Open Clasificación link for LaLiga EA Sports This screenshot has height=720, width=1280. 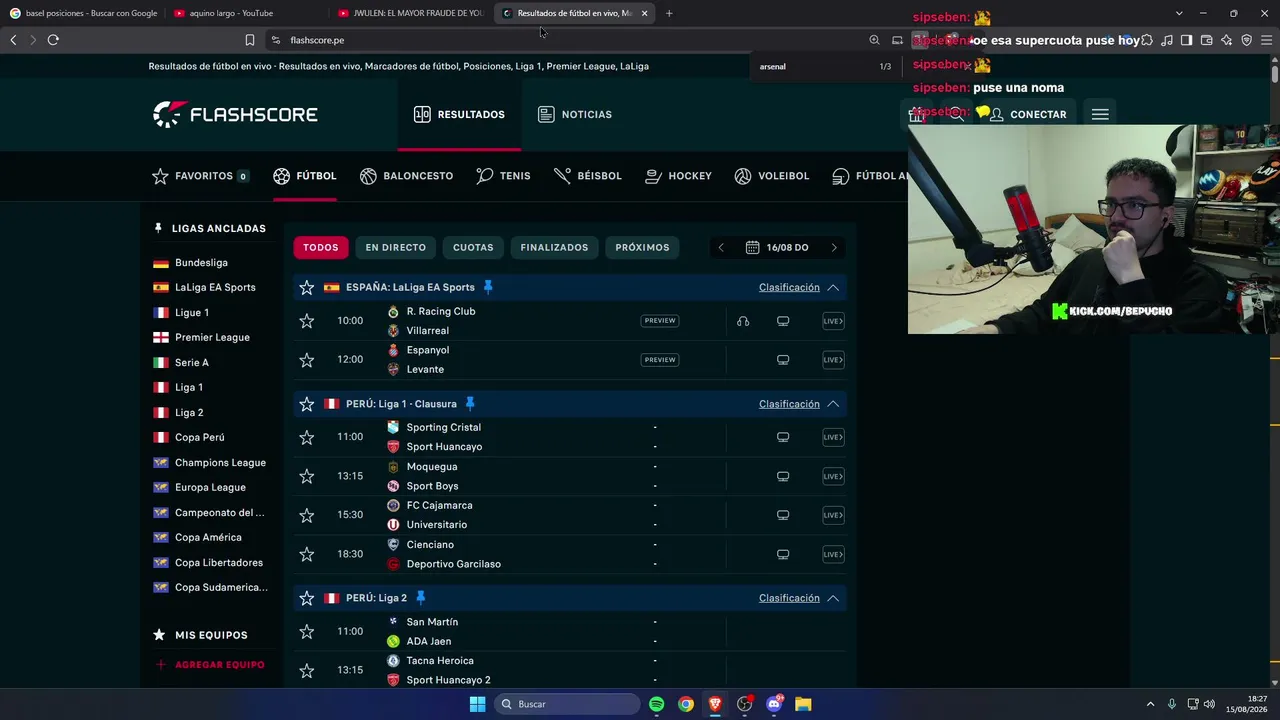point(789,288)
